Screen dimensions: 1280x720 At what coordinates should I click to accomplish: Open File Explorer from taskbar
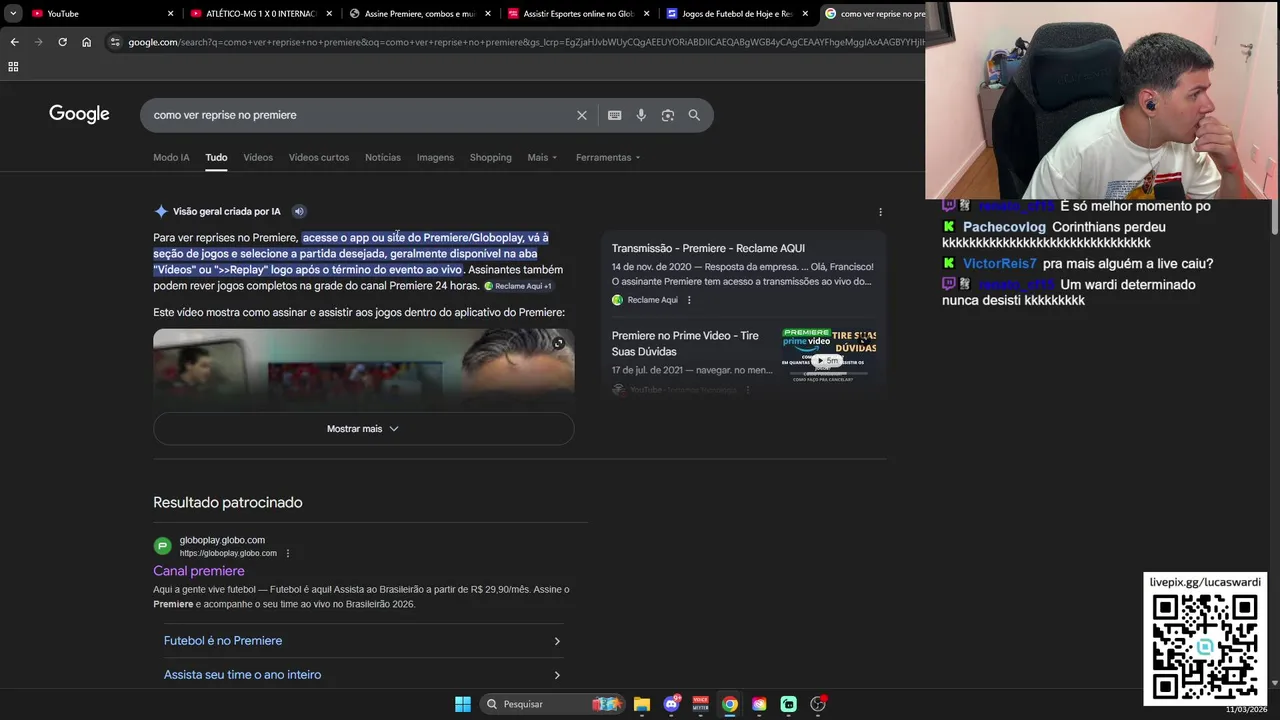point(642,704)
